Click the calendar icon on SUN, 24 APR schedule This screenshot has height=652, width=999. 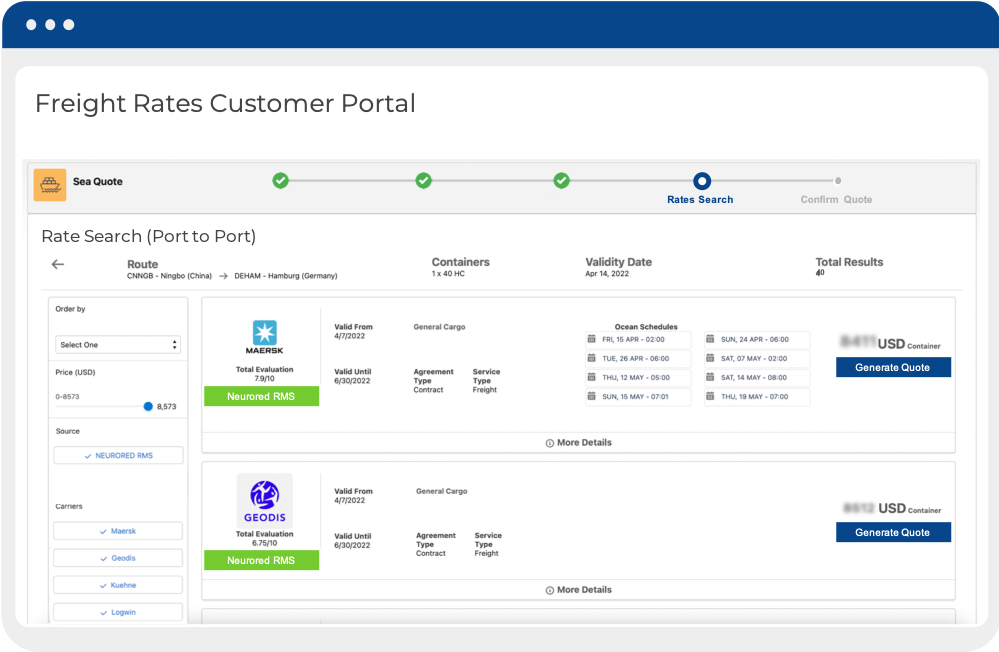[x=713, y=339]
